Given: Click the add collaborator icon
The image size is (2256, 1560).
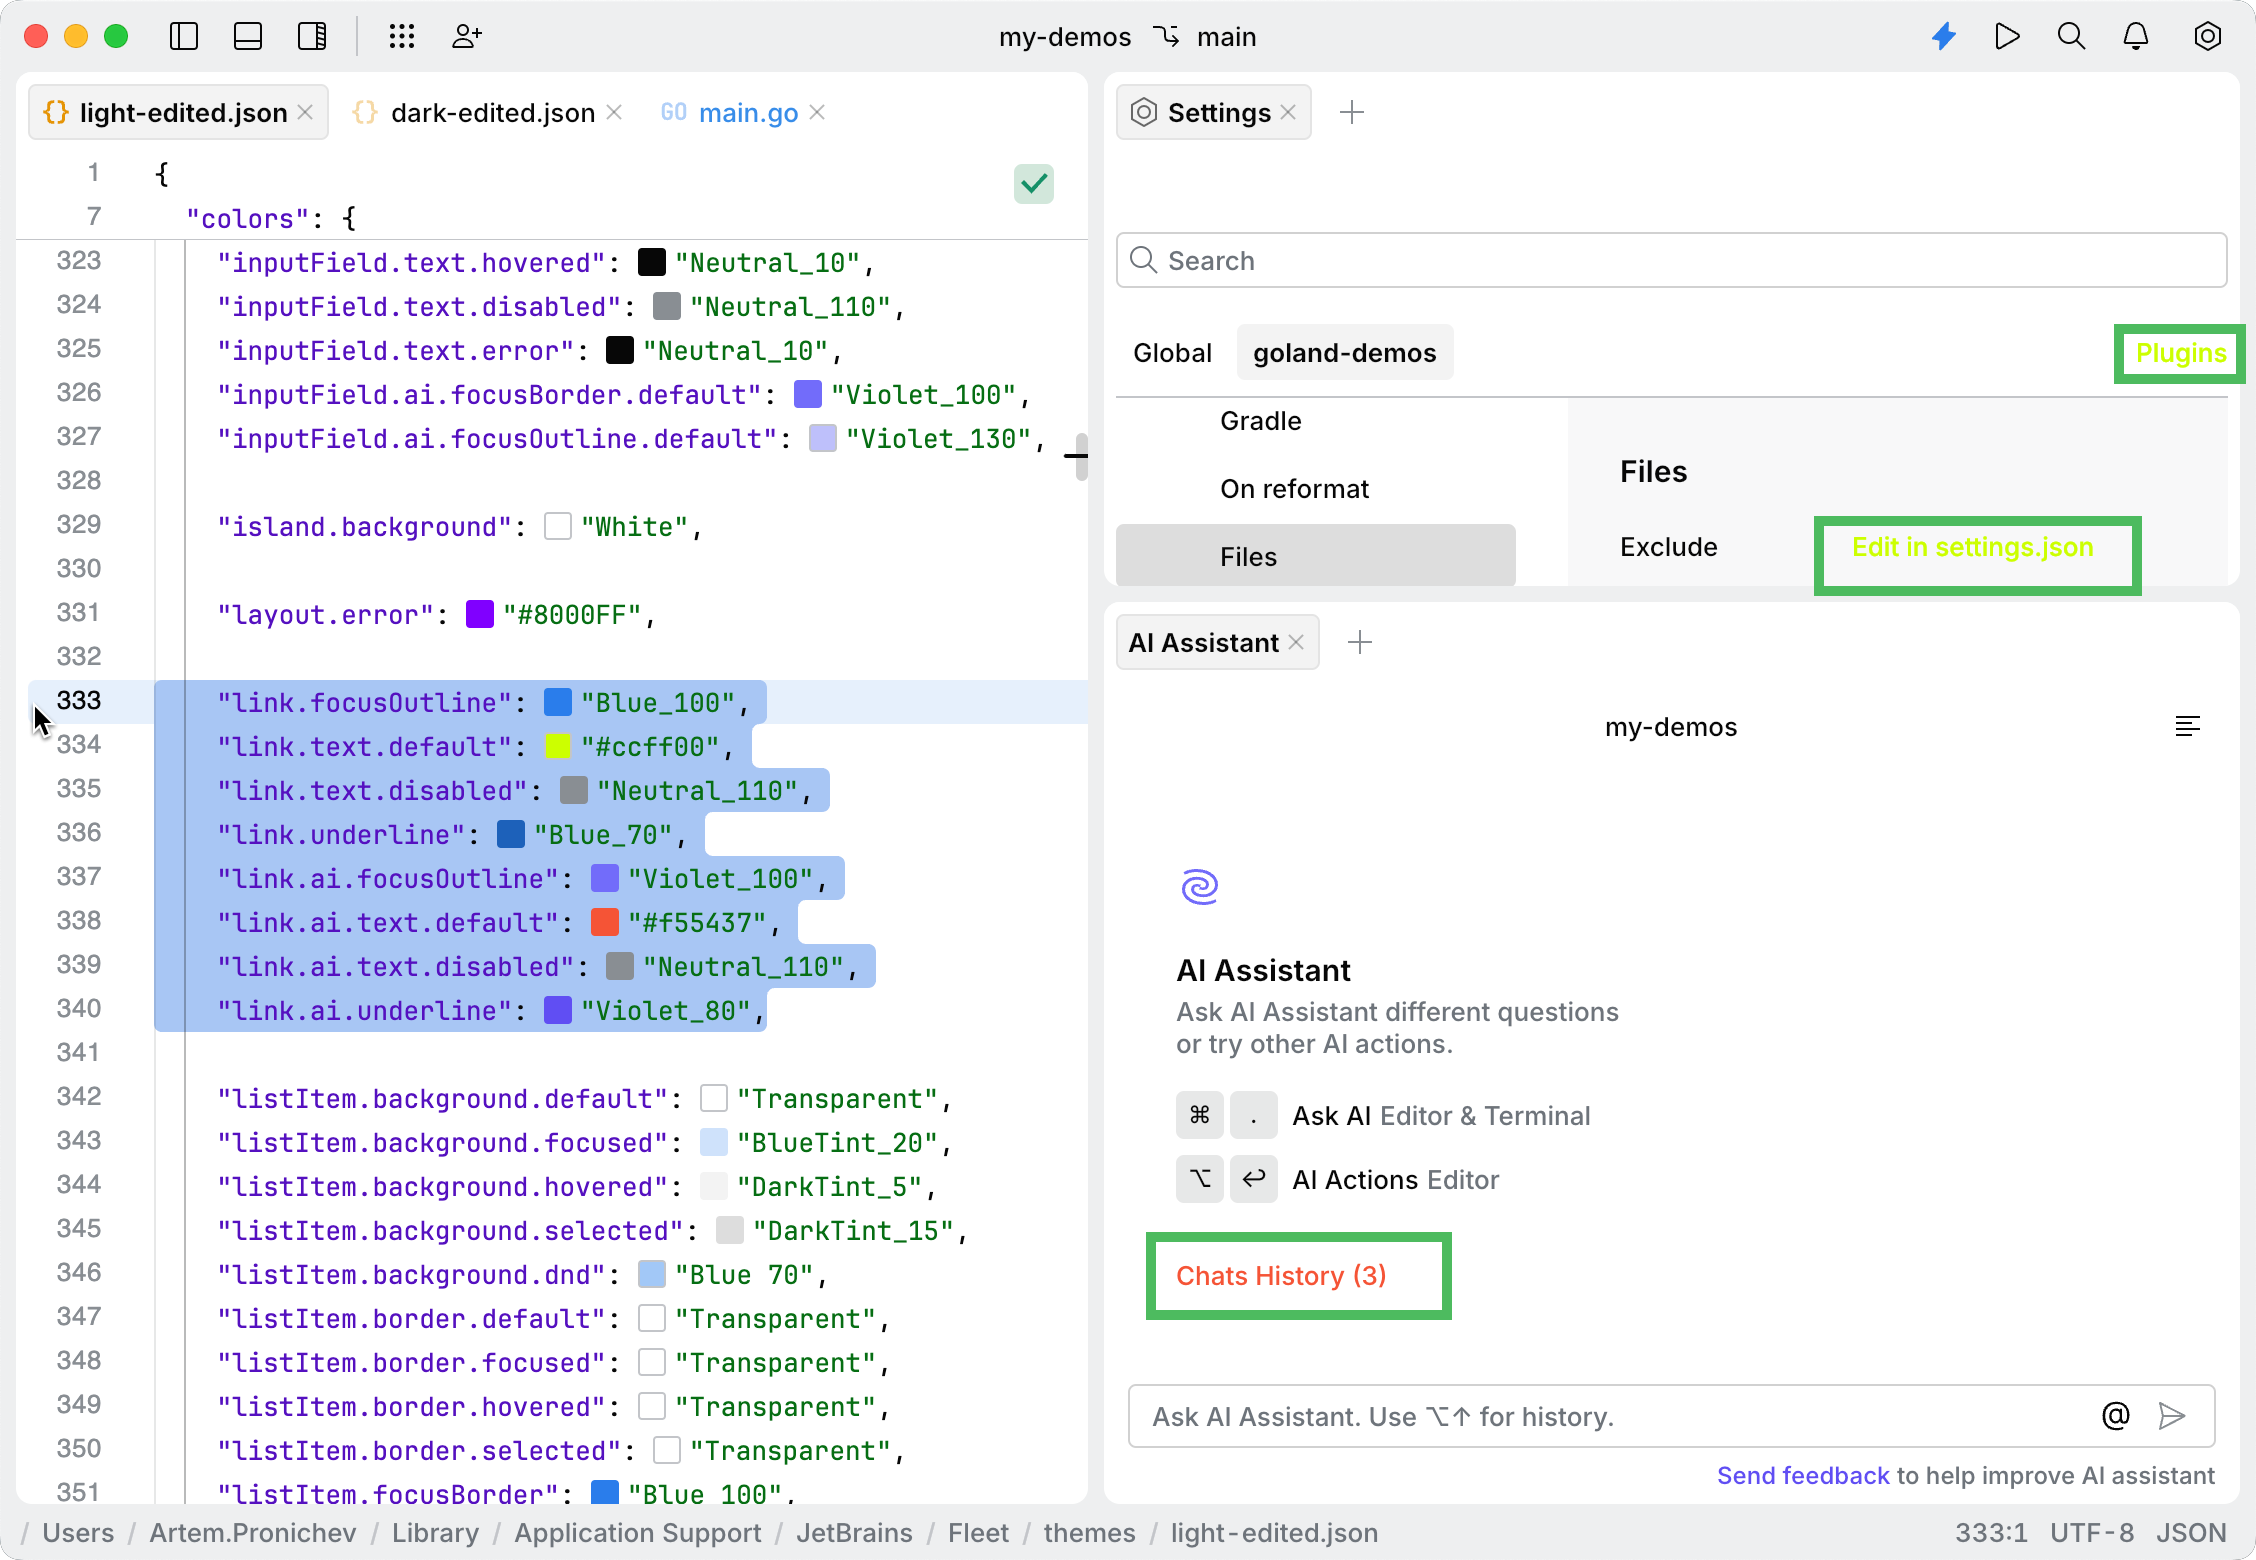Looking at the screenshot, I should [x=466, y=37].
